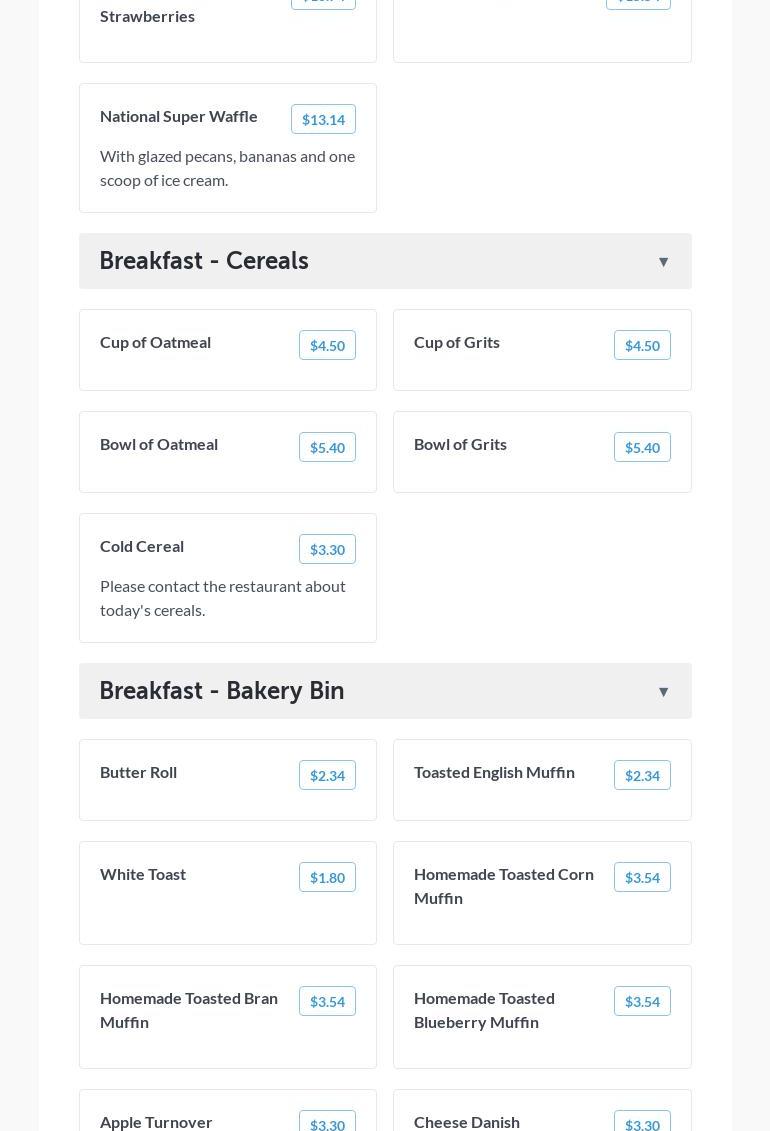Click the Cold Cereal $3.30 price
The height and width of the screenshot is (1131, 770).
coord(327,549)
